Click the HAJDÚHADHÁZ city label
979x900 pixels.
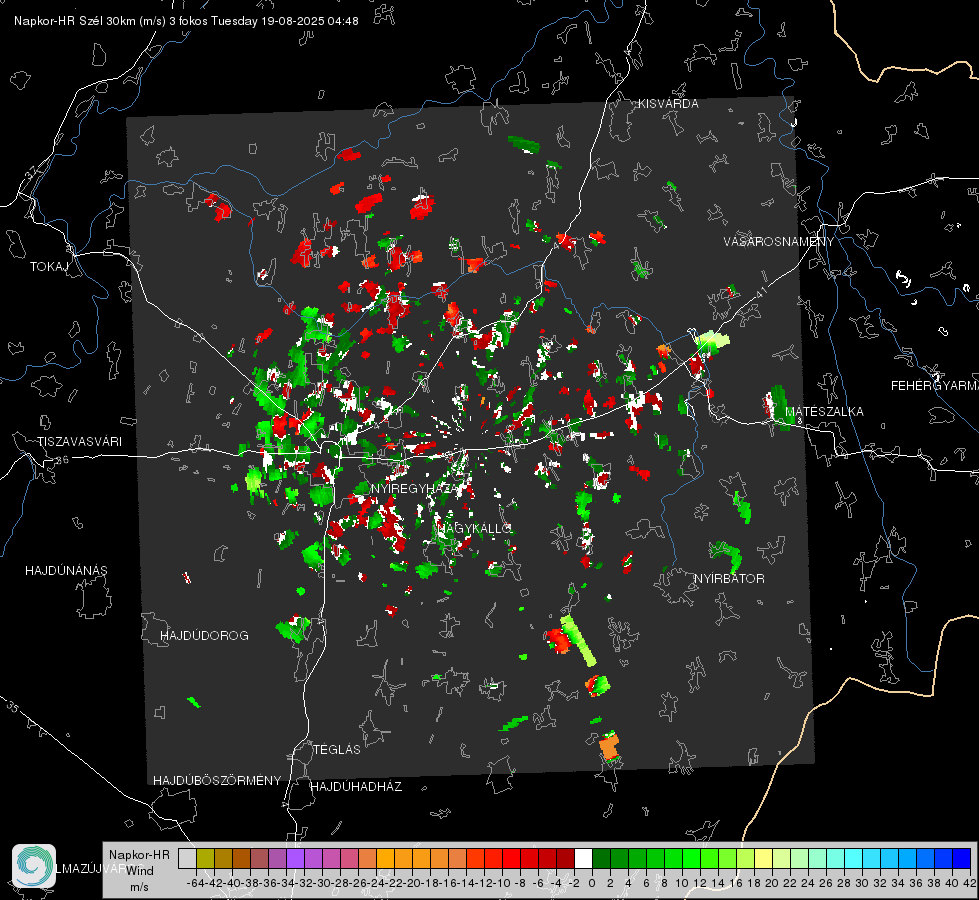click(x=356, y=787)
